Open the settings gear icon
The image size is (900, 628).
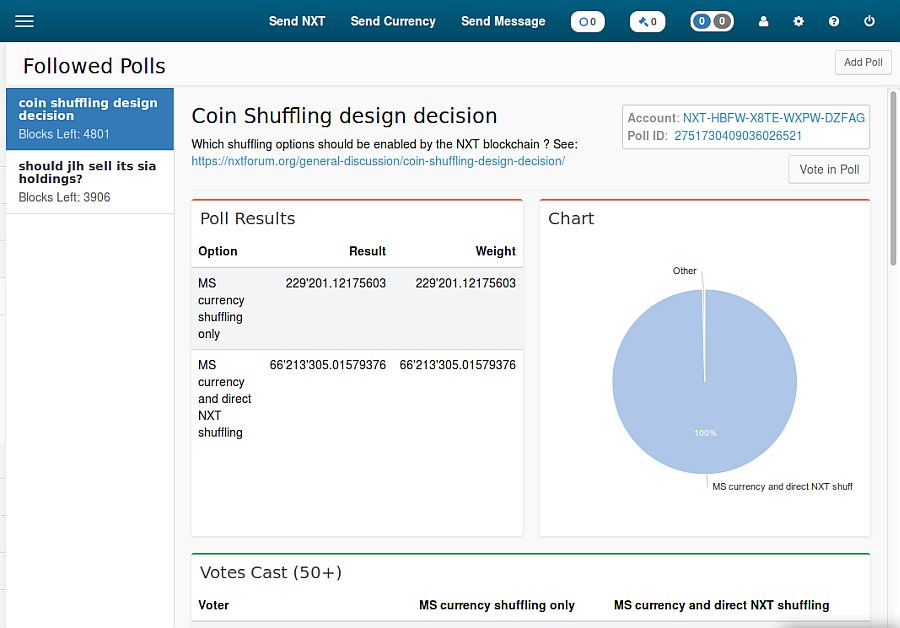coord(798,21)
